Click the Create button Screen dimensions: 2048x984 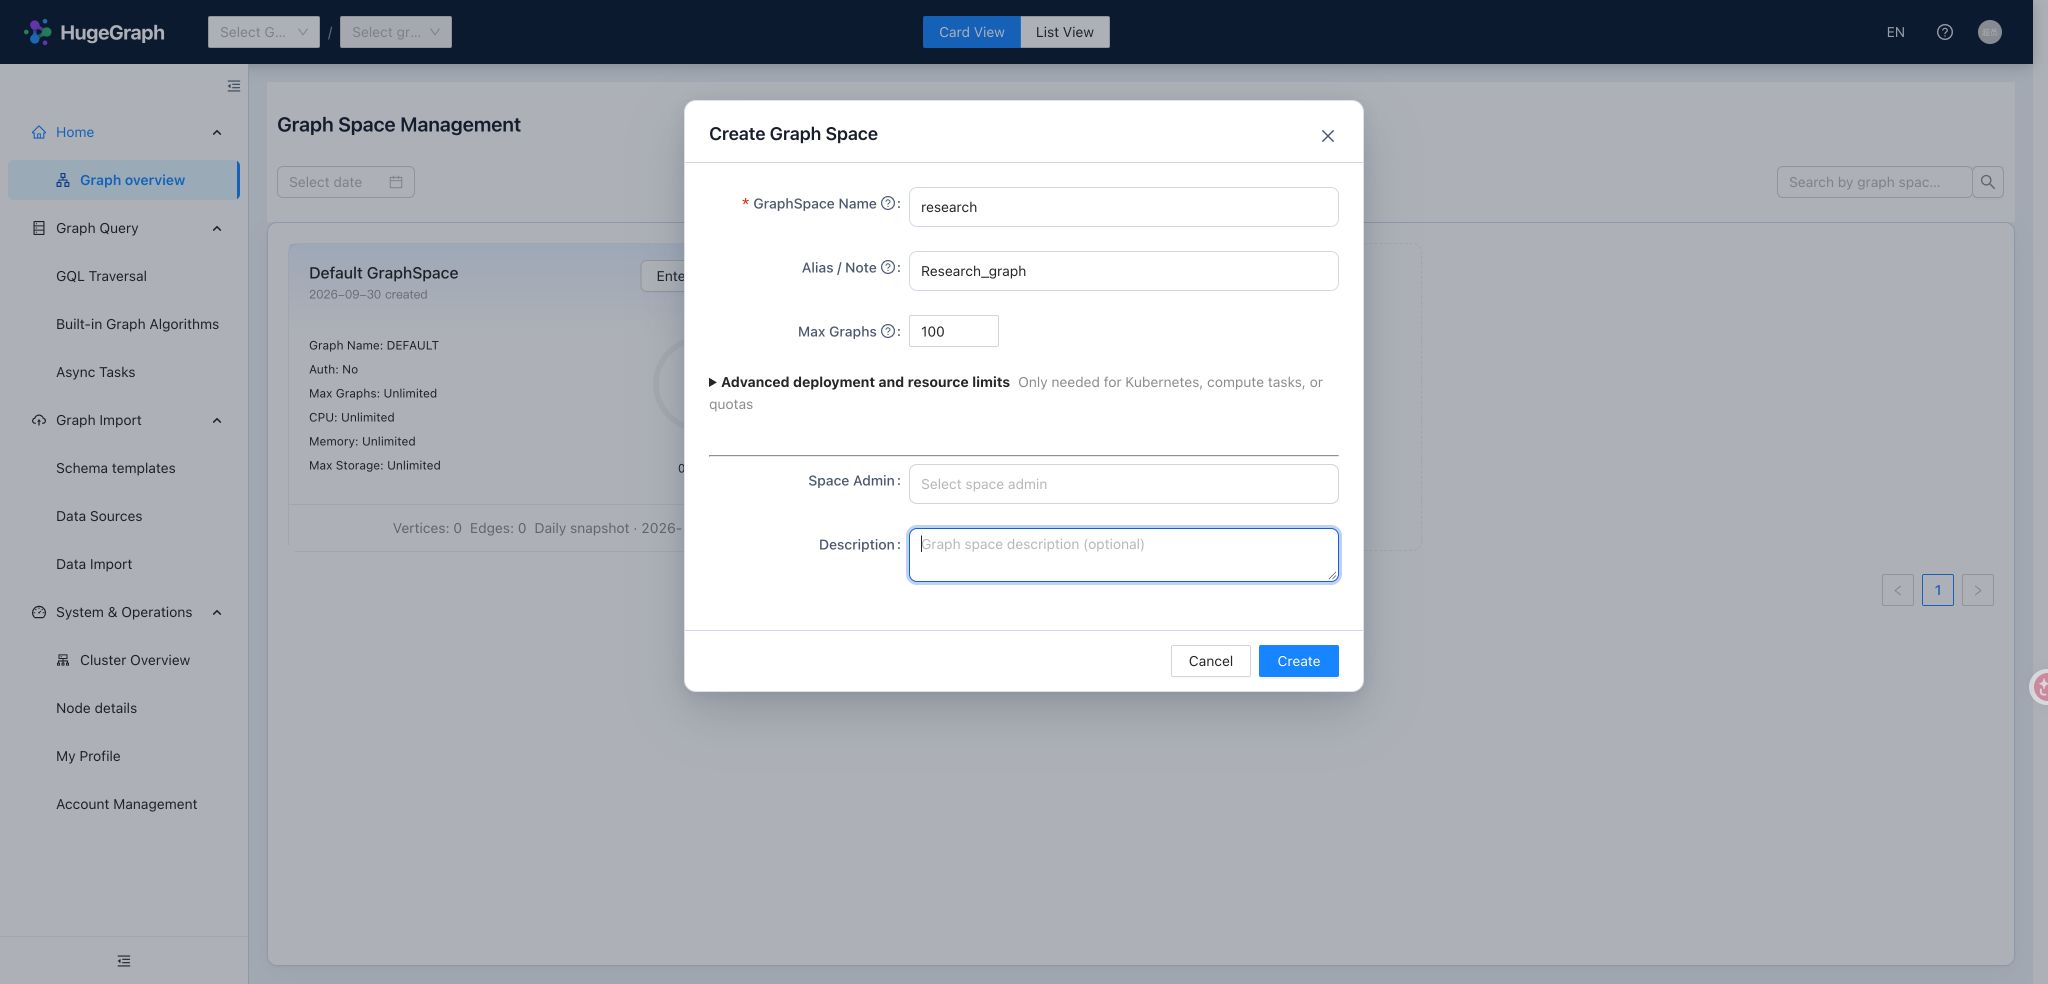tap(1298, 661)
